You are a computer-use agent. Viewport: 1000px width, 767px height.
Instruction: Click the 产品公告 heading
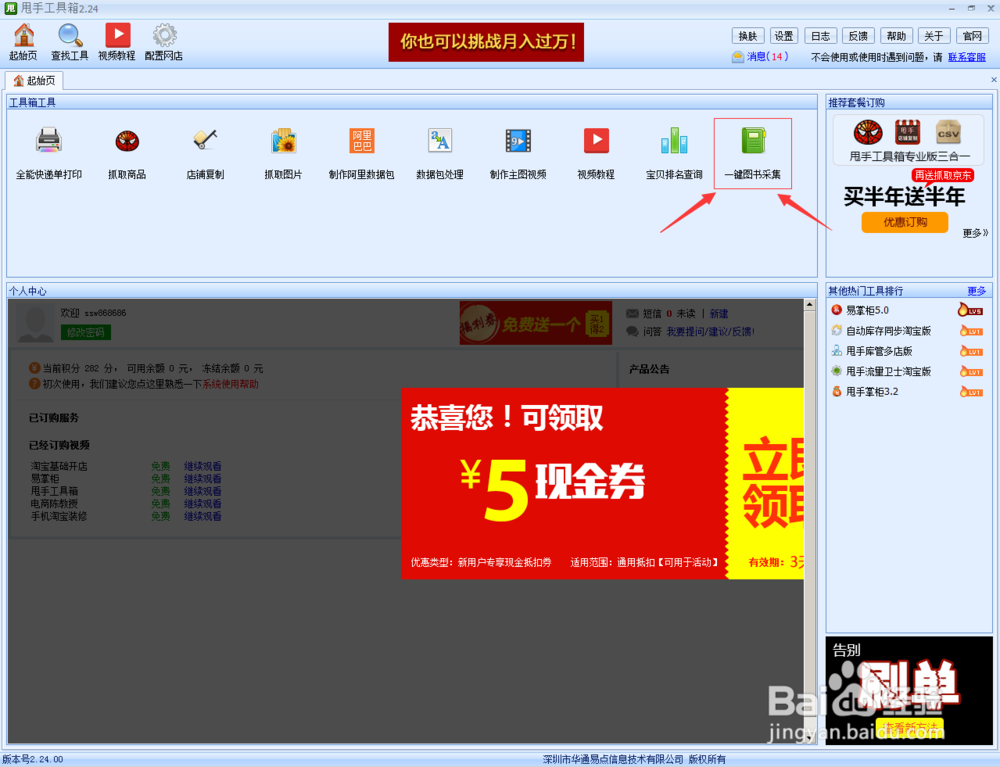pos(649,369)
